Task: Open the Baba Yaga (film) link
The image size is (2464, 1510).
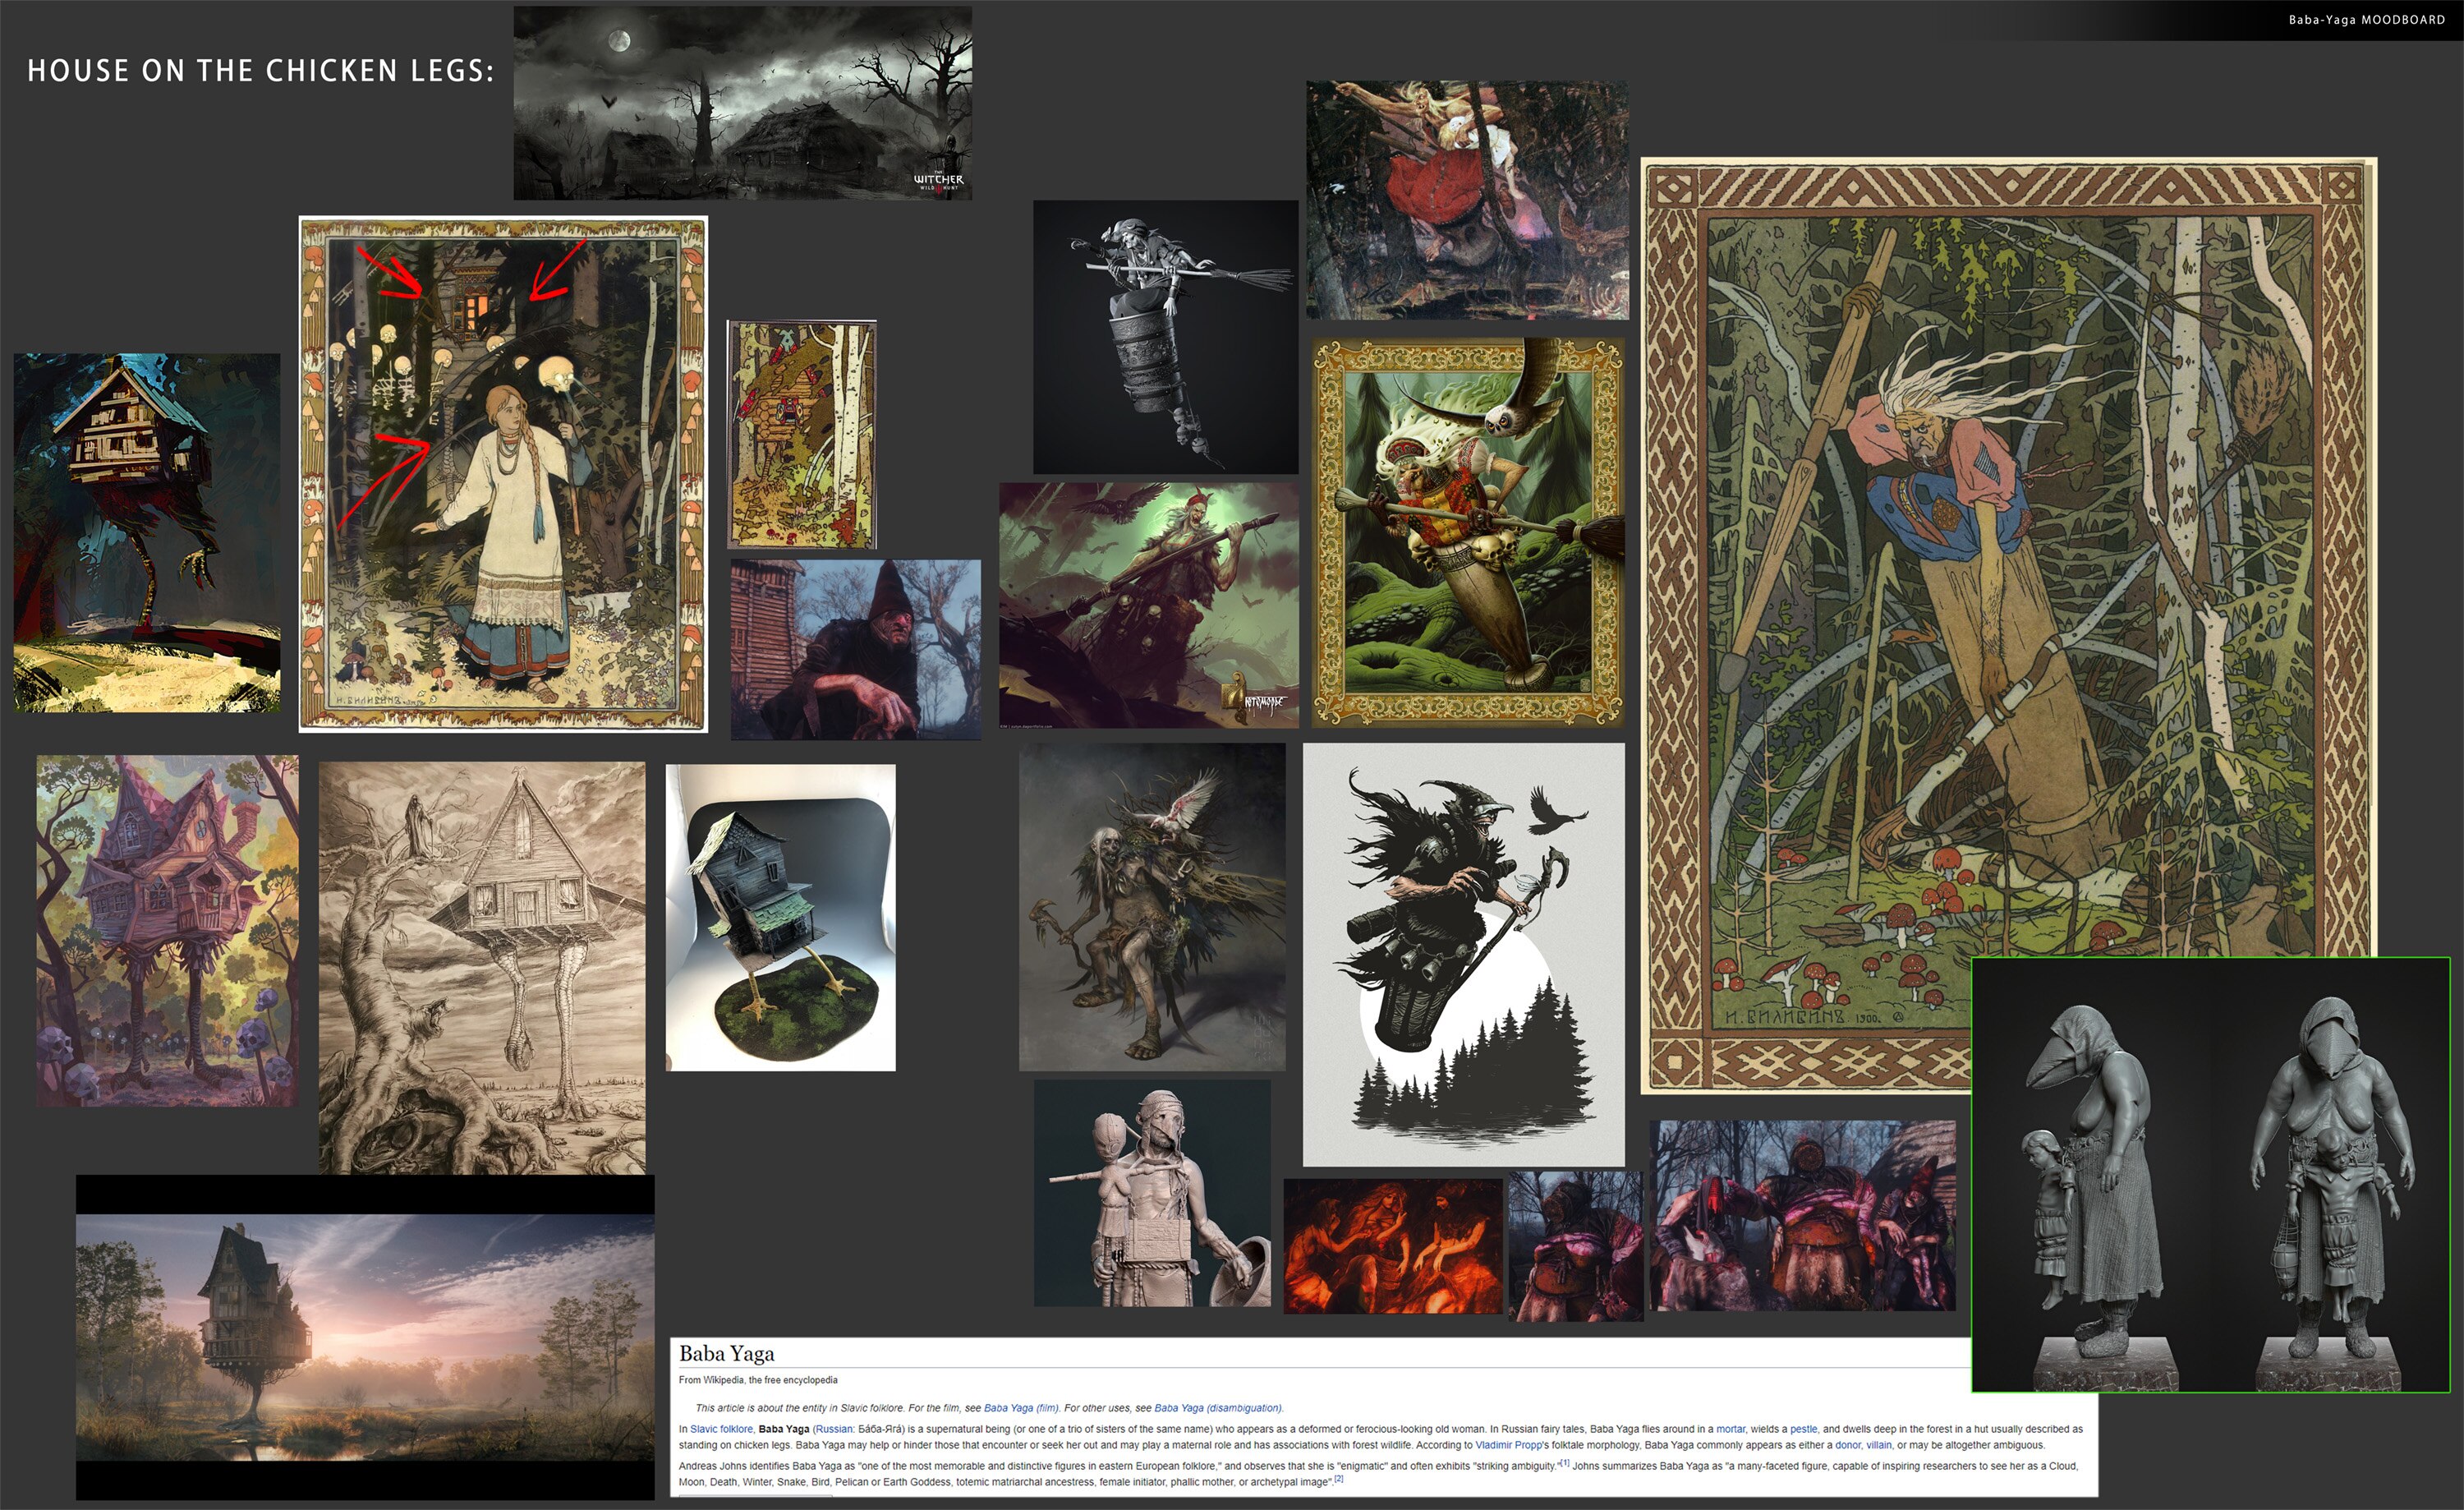Action: click(x=1021, y=1408)
